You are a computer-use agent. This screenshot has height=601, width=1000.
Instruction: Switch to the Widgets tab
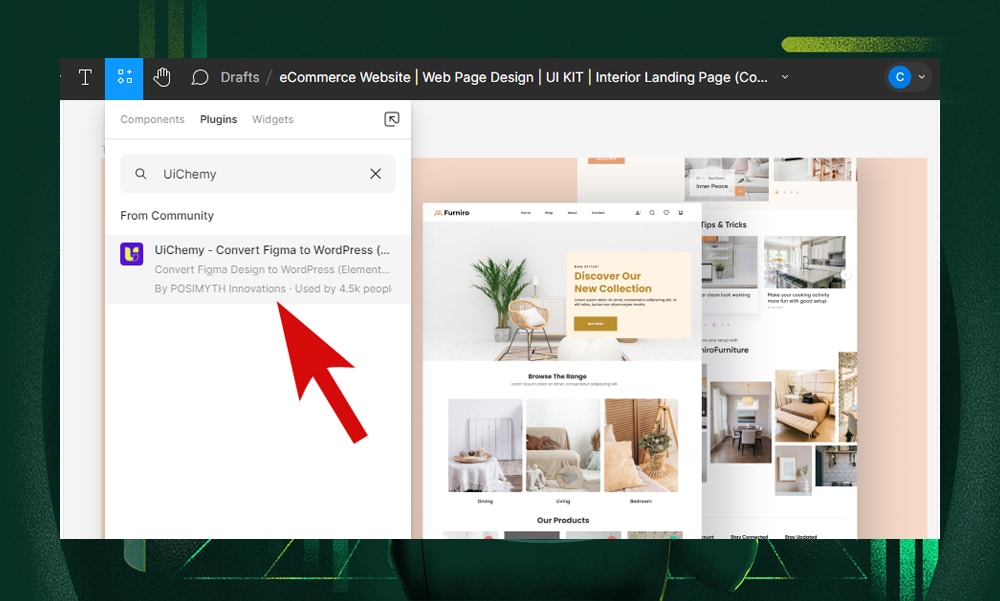click(272, 119)
